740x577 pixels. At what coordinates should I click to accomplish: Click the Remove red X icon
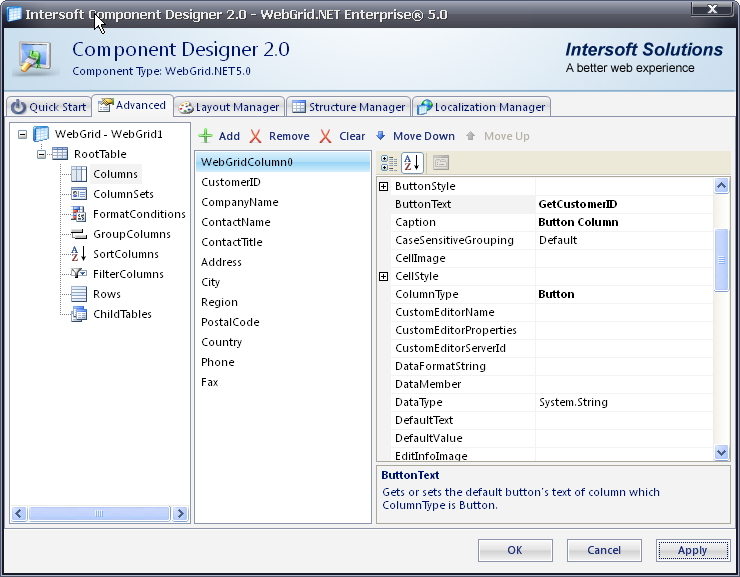pyautogui.click(x=255, y=136)
